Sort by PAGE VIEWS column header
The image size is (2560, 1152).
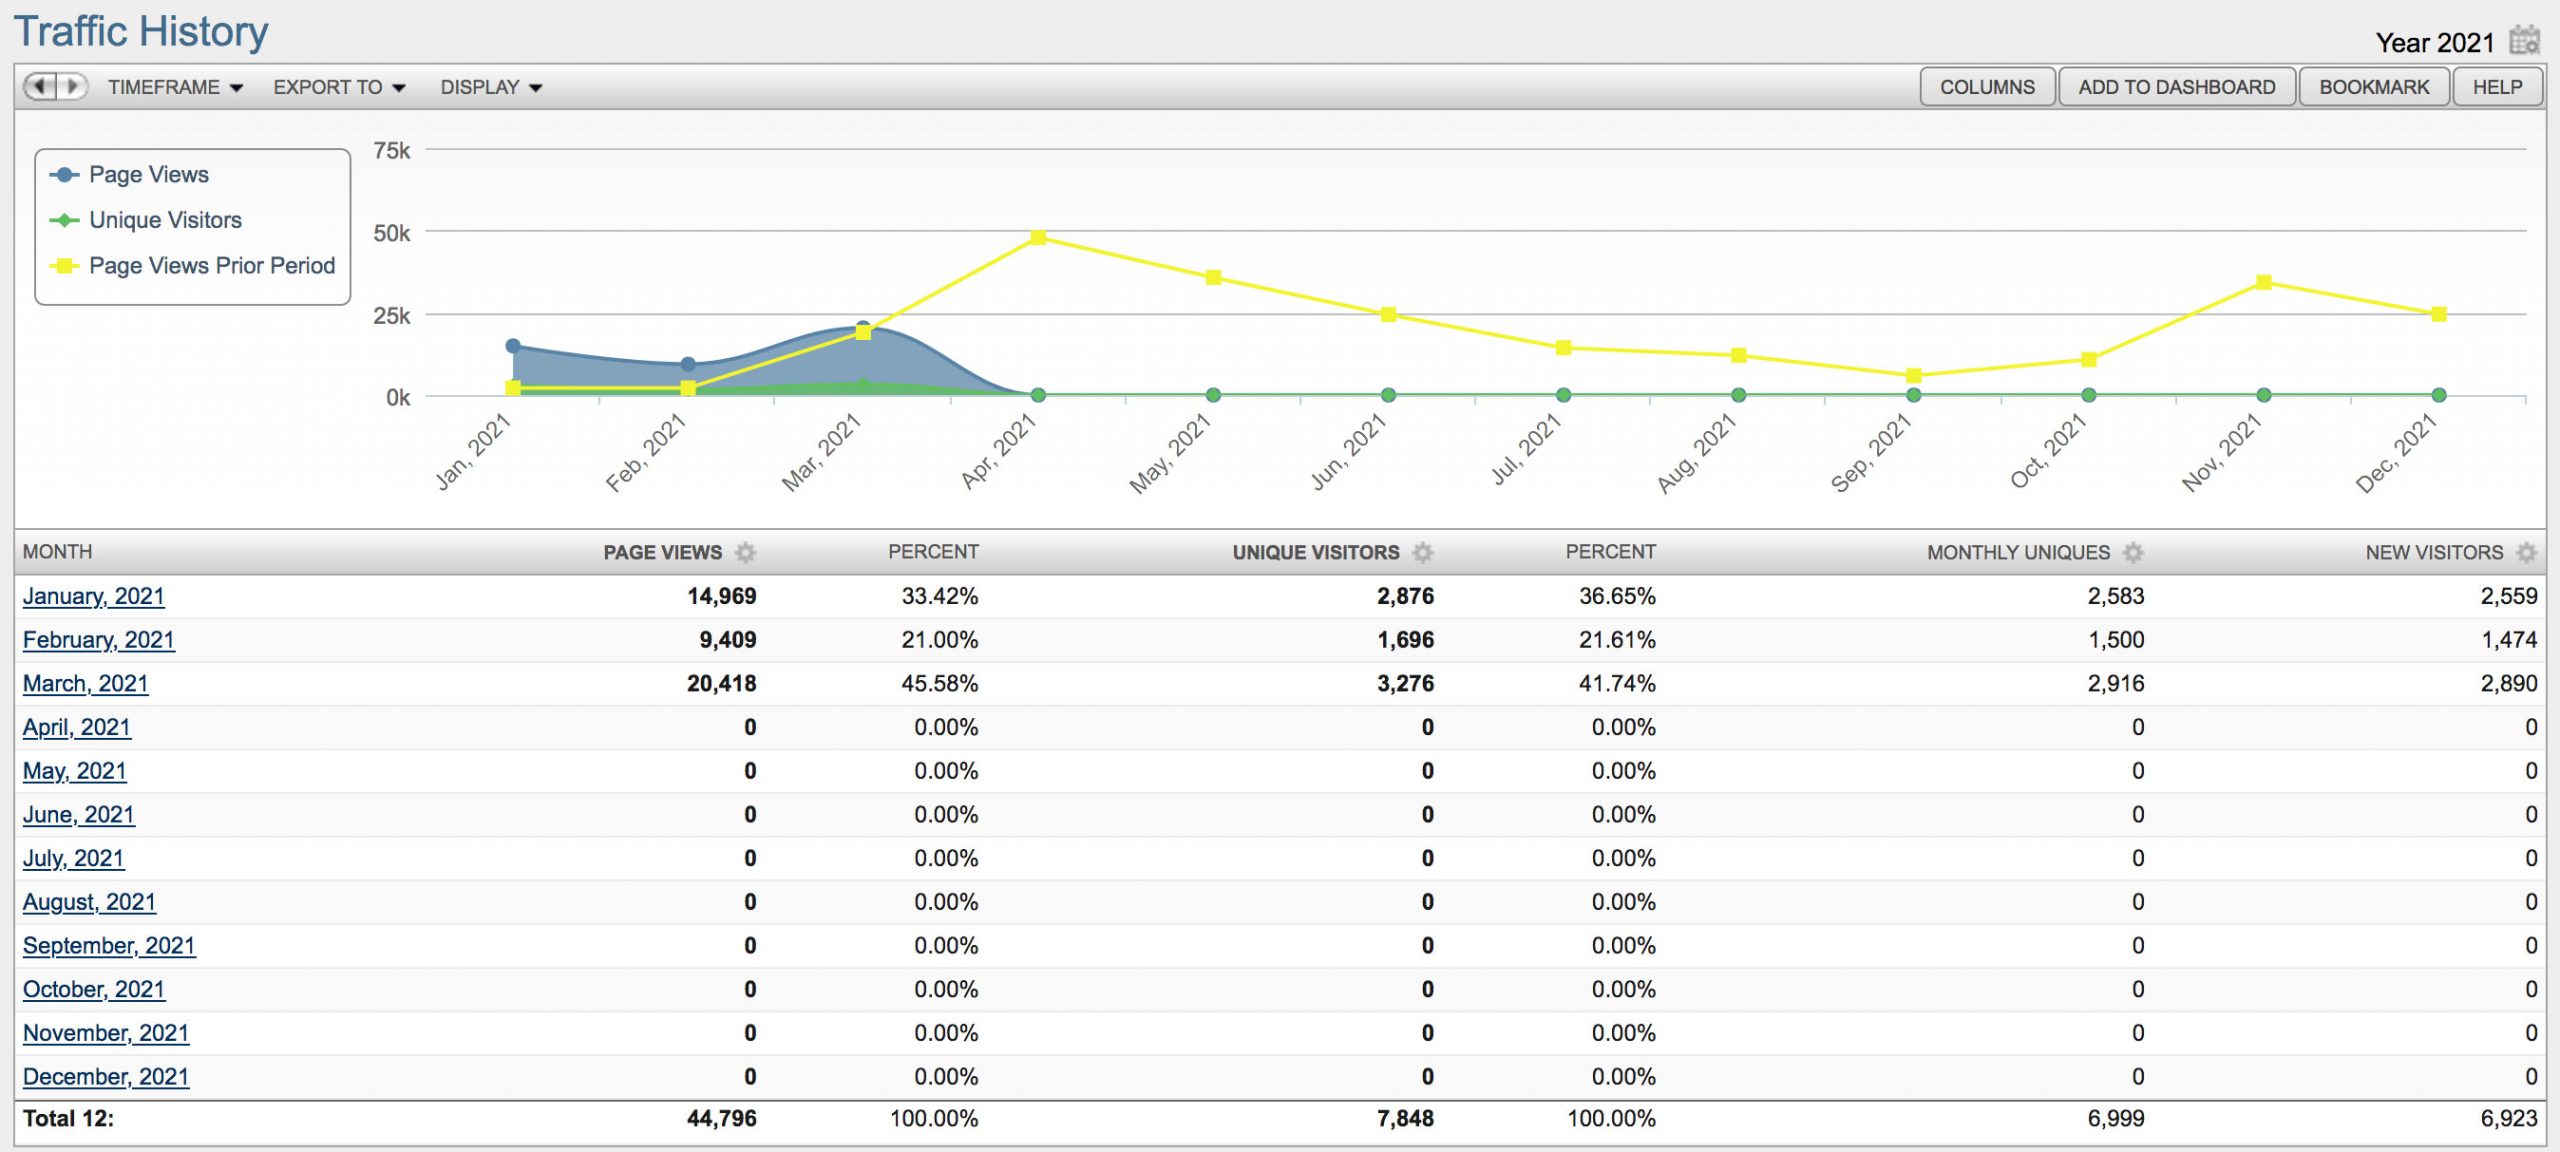click(662, 552)
